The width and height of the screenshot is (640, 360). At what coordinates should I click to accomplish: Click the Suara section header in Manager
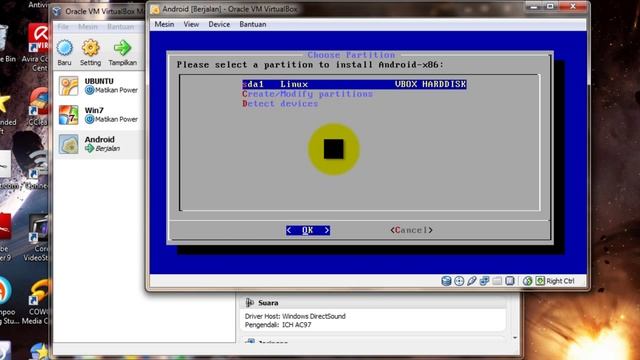(373, 303)
